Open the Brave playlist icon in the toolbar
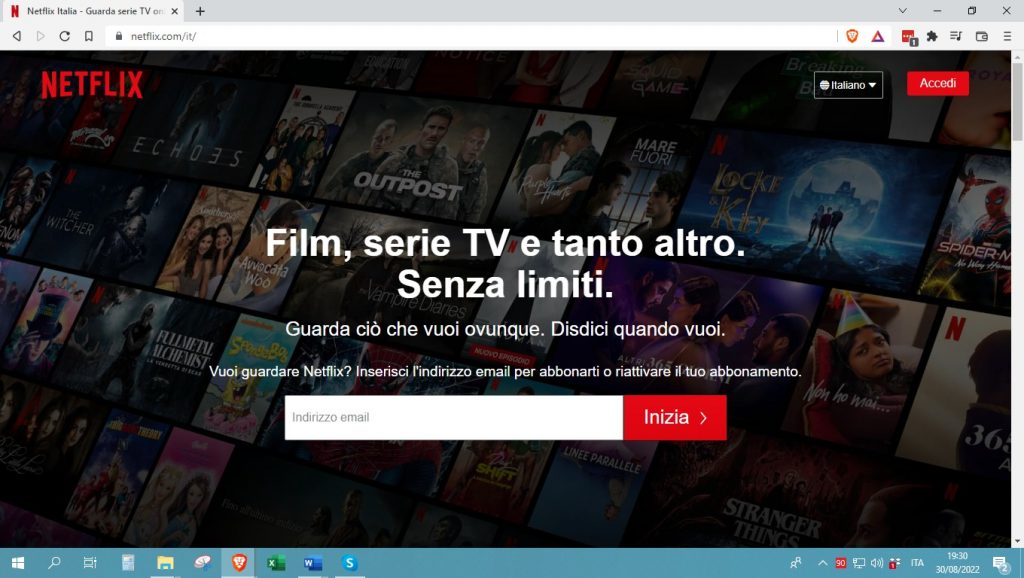The width and height of the screenshot is (1024, 578). pyautogui.click(x=955, y=36)
